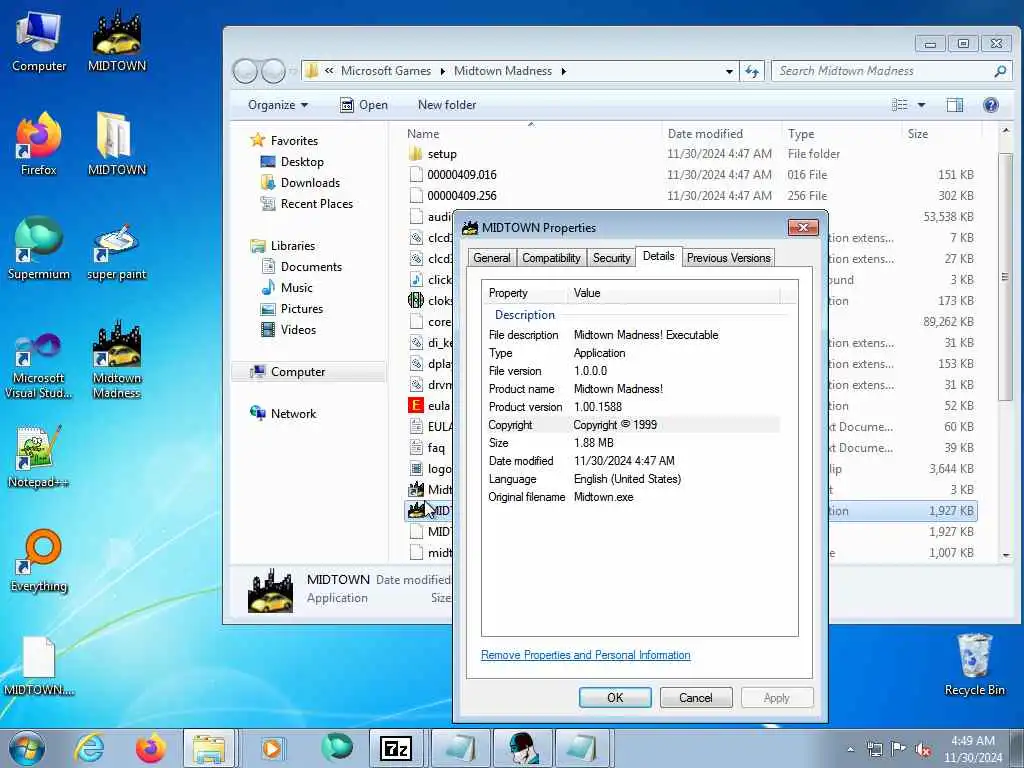Open Supermium taskbar icon

click(337, 748)
